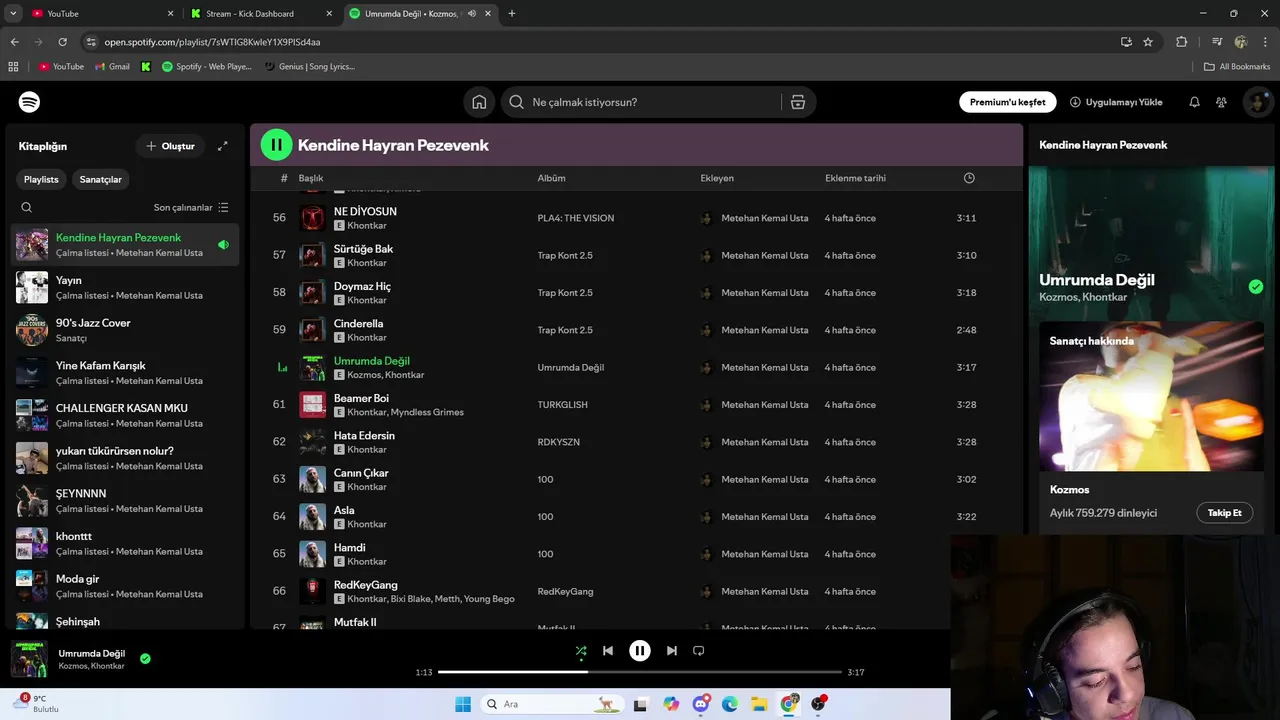The image size is (1280, 720).
Task: Toggle repeat mode
Action: pyautogui.click(x=699, y=651)
